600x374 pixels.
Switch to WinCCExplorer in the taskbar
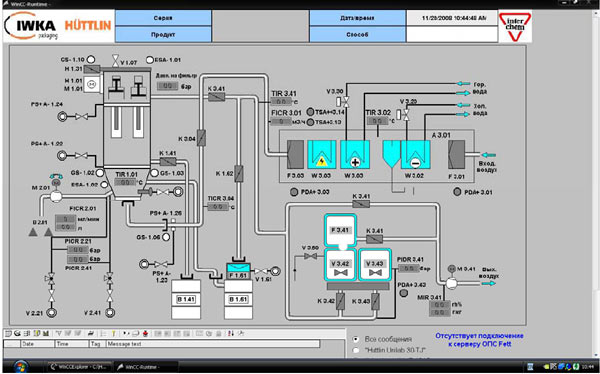(x=79, y=367)
